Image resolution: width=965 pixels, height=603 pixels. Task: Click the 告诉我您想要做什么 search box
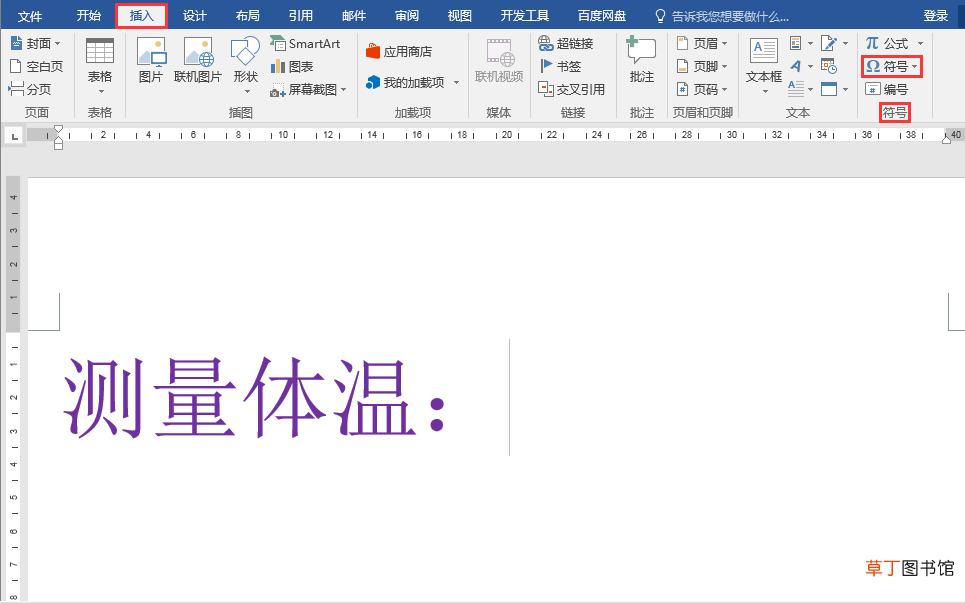pos(723,17)
